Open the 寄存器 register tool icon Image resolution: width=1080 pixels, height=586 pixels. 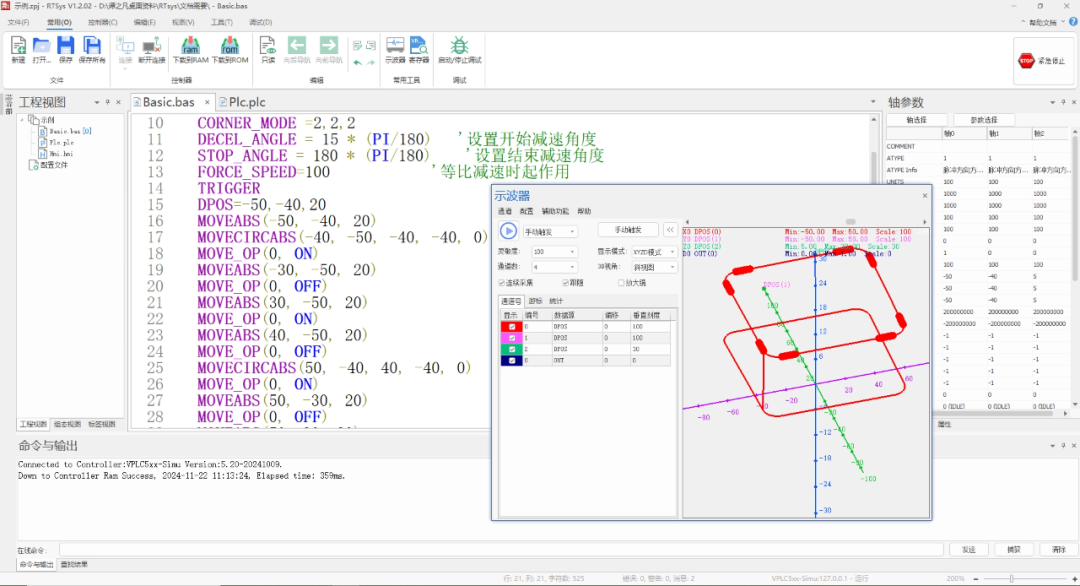[x=418, y=46]
